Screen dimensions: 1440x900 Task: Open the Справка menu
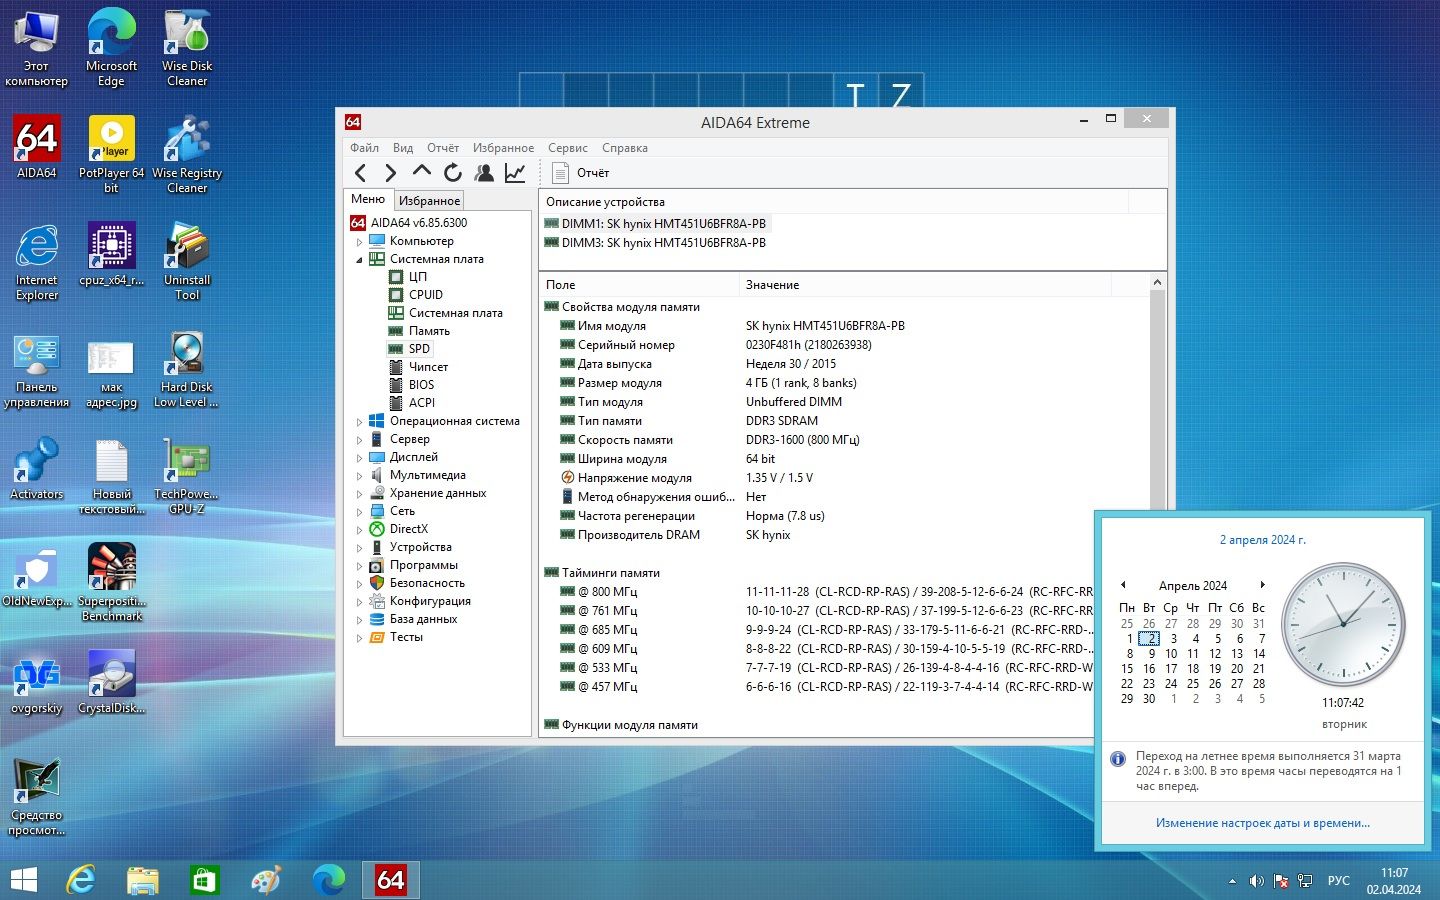point(625,148)
